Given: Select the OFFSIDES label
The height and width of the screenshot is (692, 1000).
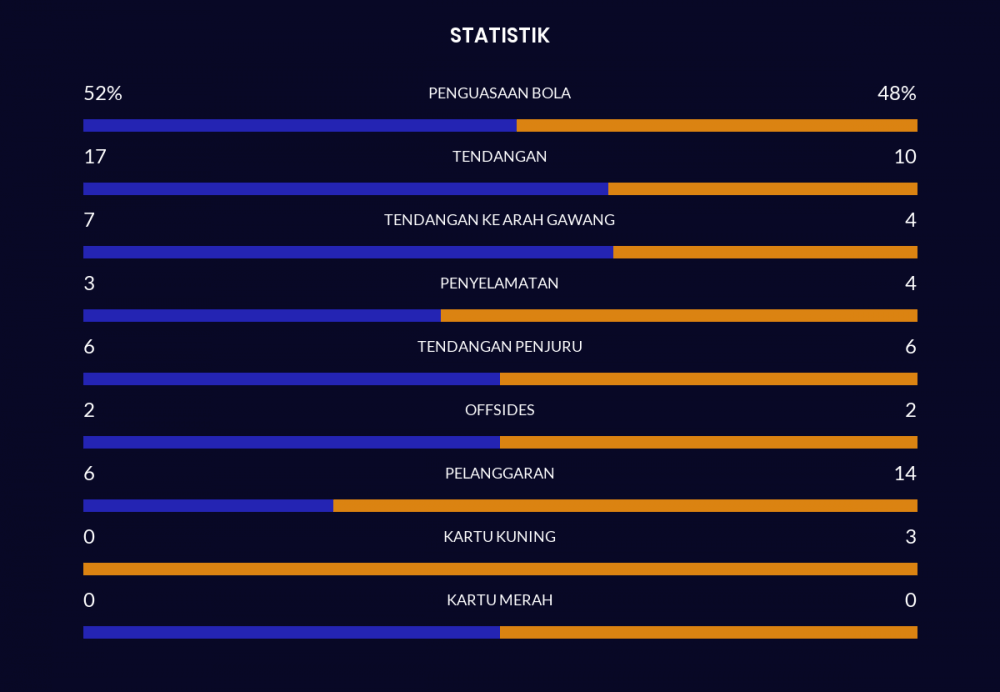Looking at the screenshot, I should point(499,410).
